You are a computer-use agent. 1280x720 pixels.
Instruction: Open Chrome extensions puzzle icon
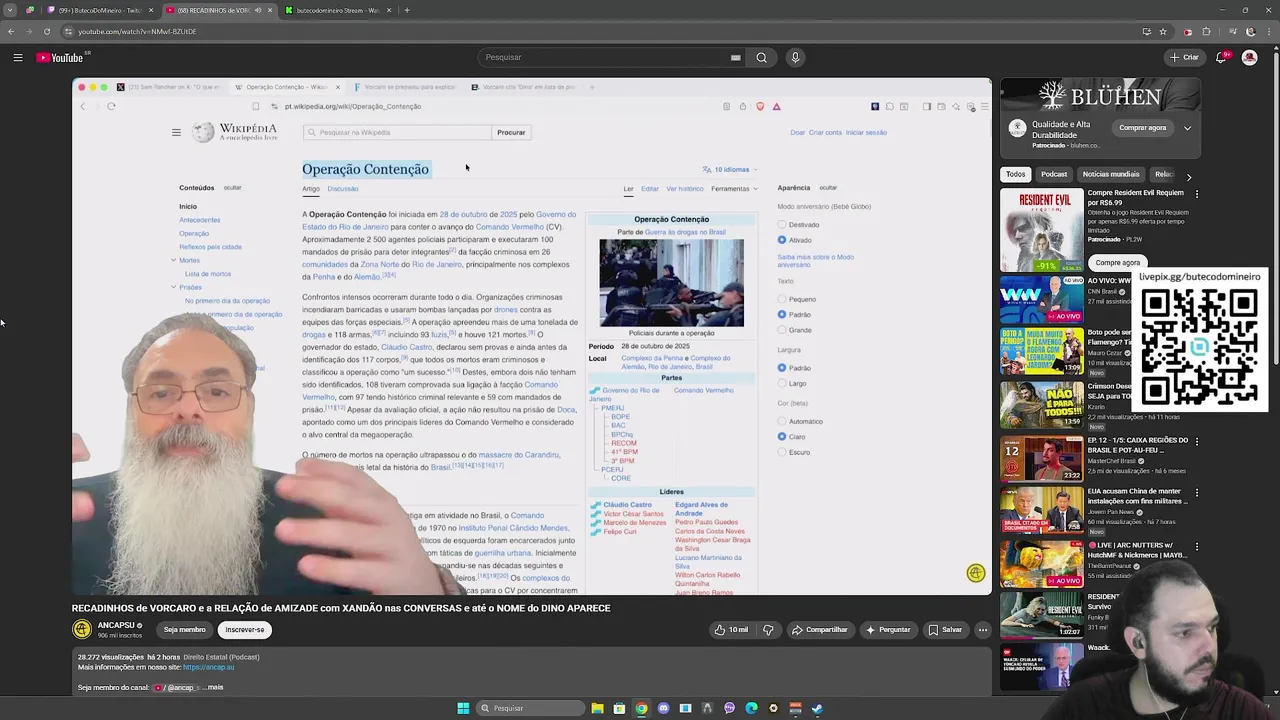tap(1206, 31)
